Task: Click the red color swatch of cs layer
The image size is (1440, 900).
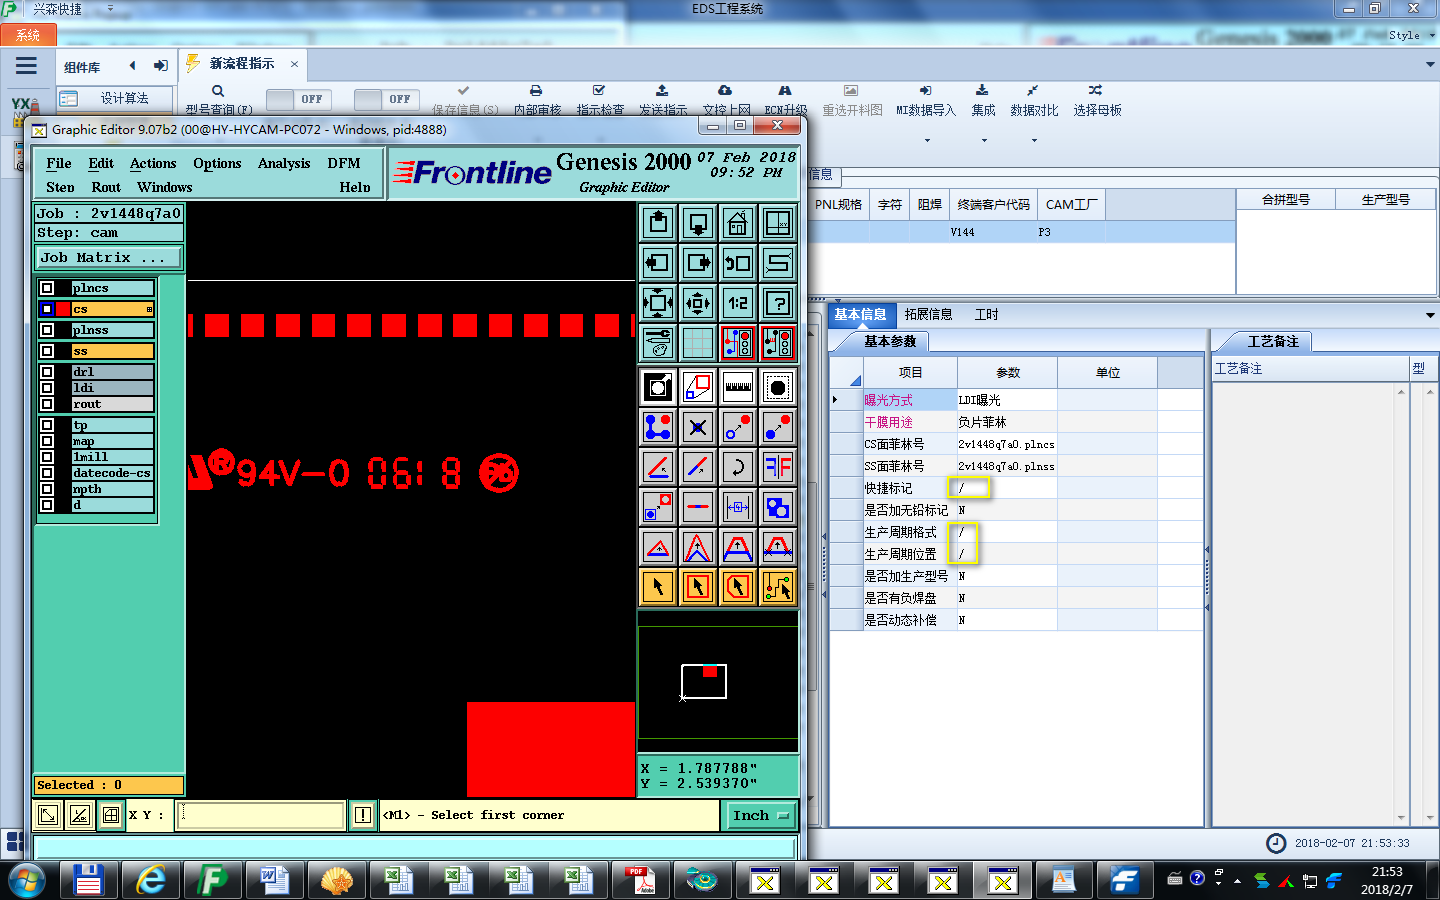Action: (63, 309)
